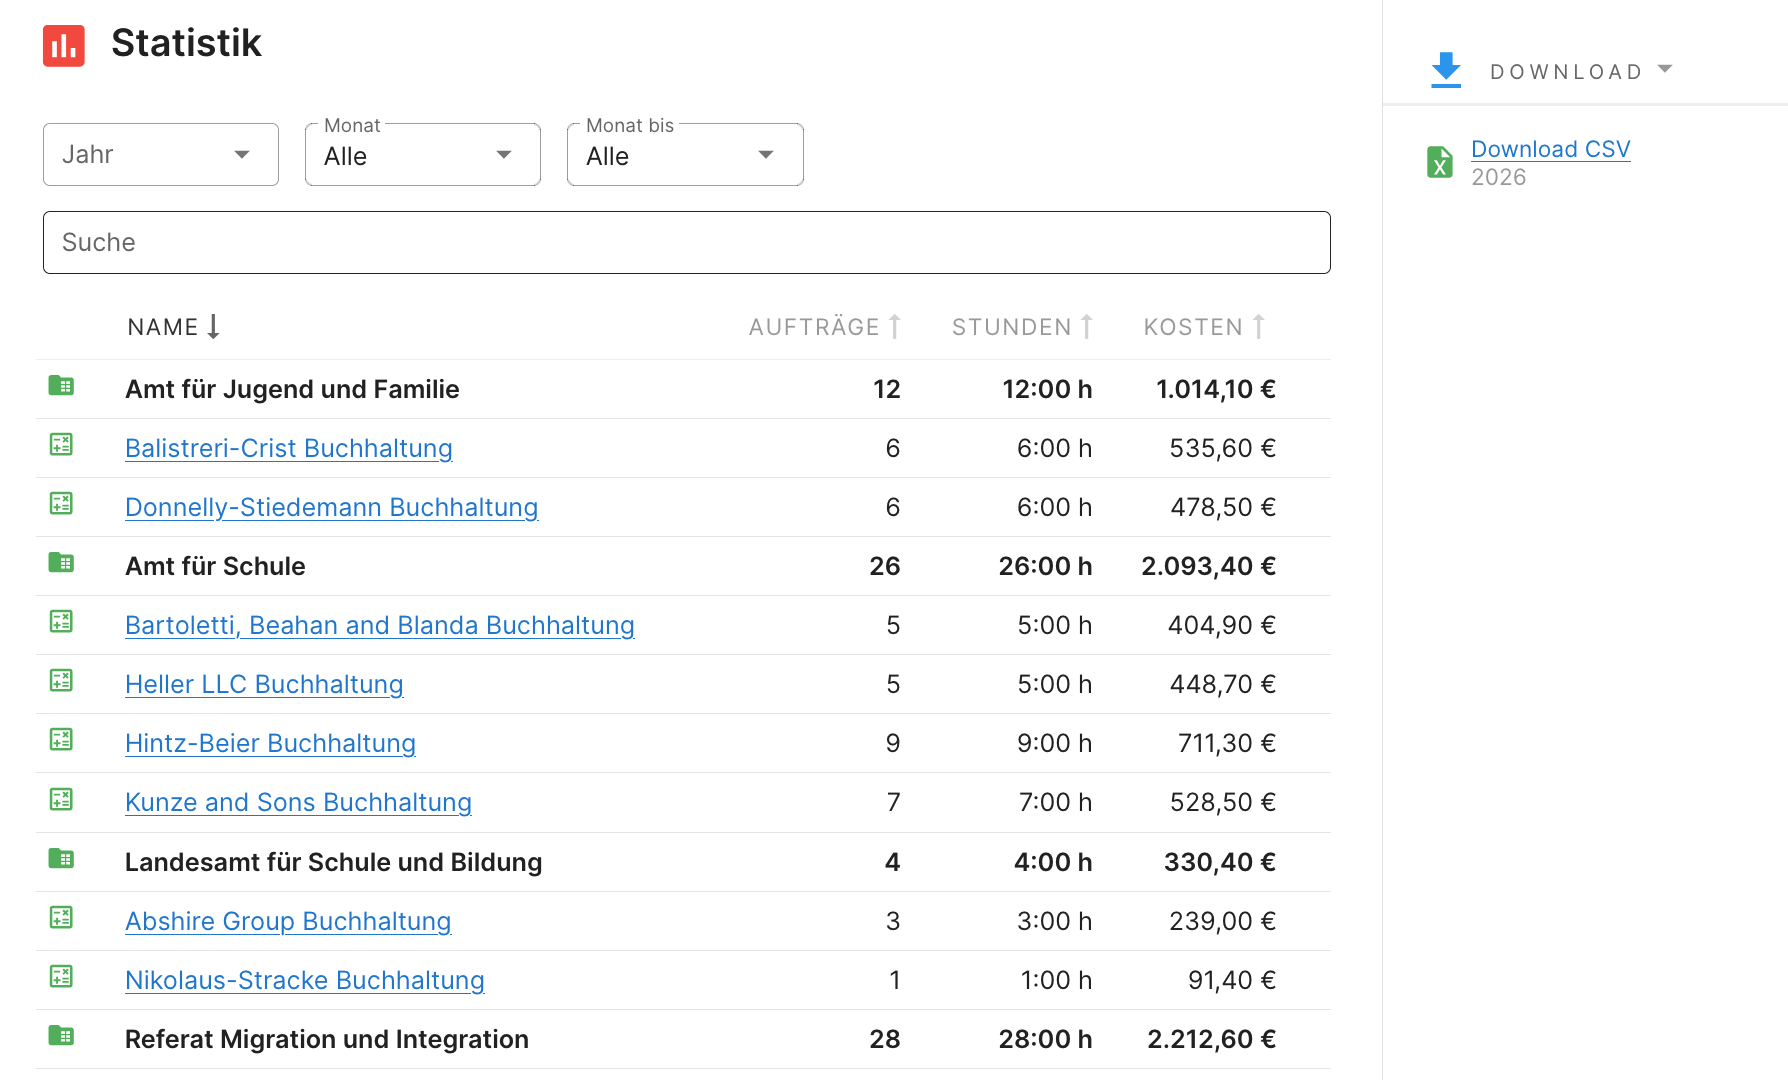
Task: Open Hintz-Beier Buchhaltung link
Action: (270, 743)
